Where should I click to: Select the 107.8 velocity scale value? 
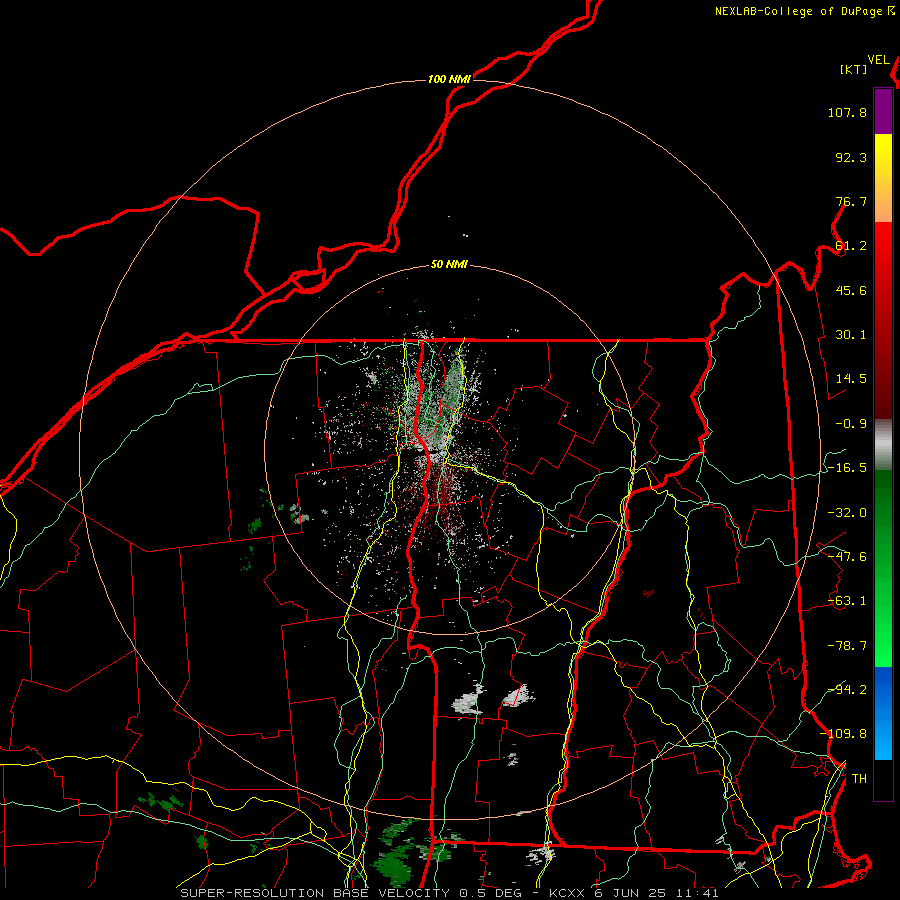(x=847, y=112)
